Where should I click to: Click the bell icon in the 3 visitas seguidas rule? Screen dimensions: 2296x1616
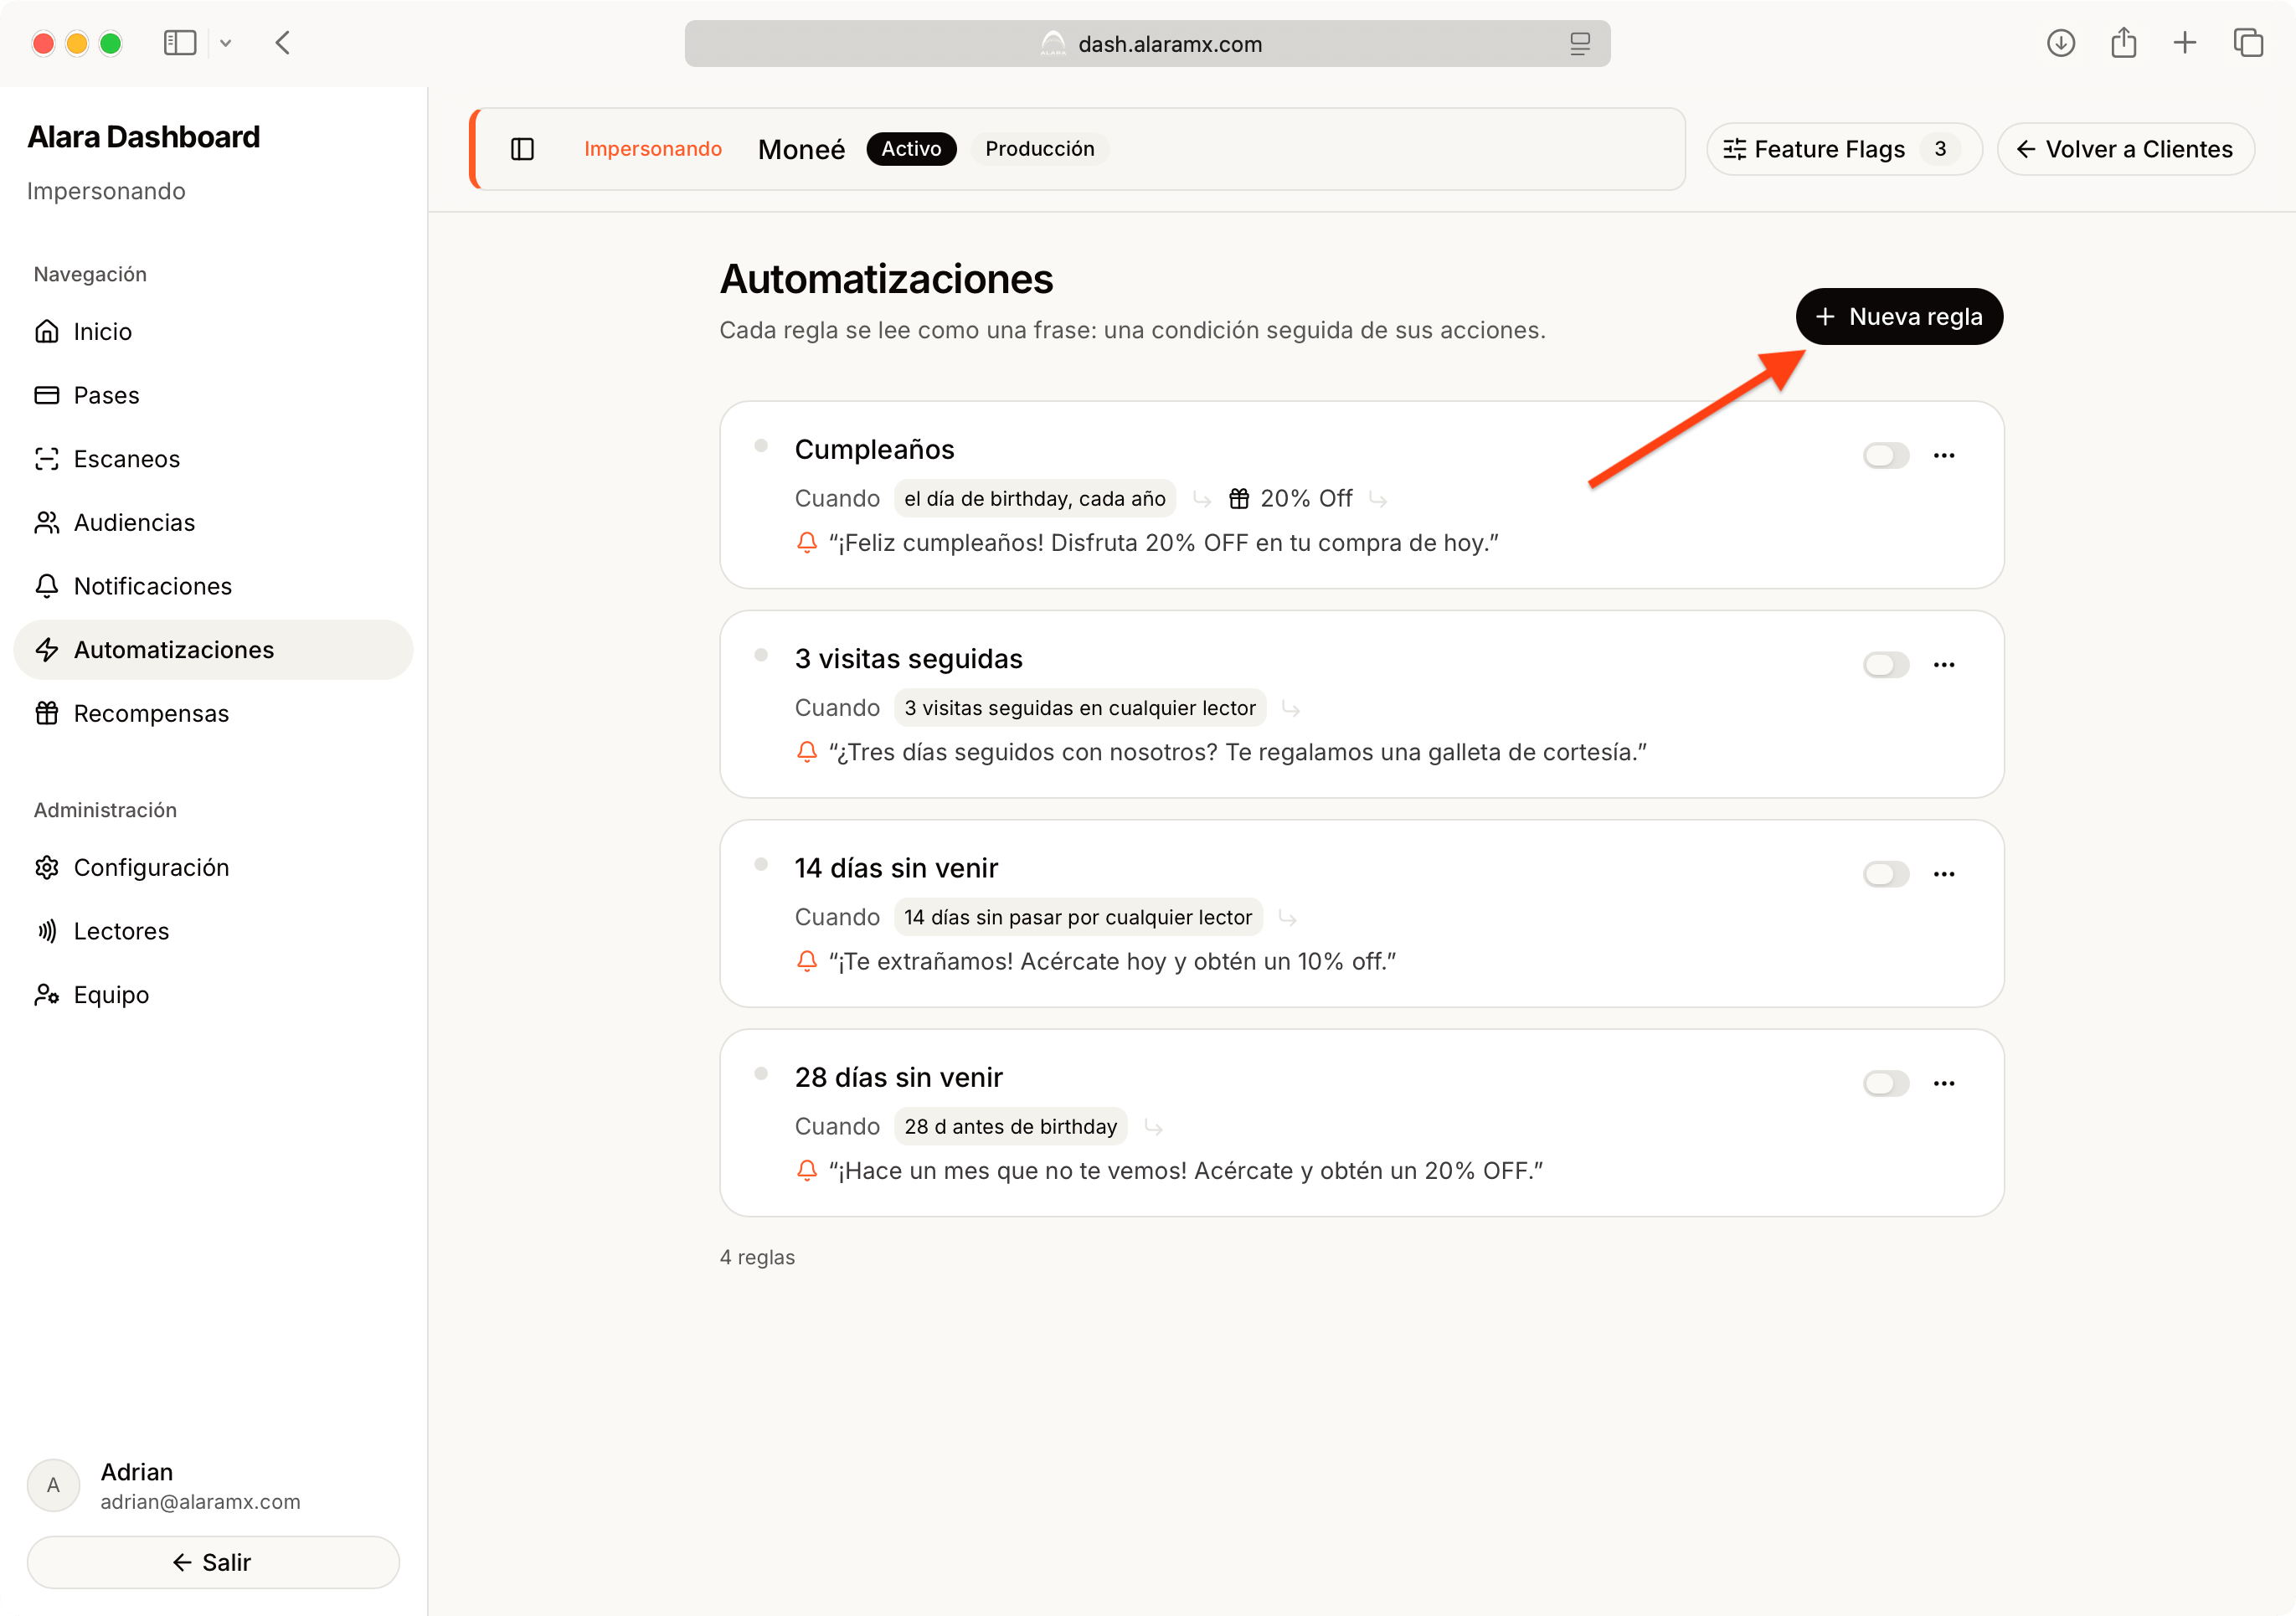(807, 752)
